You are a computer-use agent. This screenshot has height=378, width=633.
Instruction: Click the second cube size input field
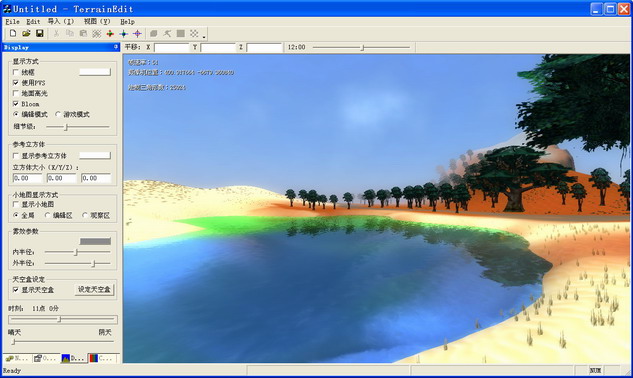[62, 178]
